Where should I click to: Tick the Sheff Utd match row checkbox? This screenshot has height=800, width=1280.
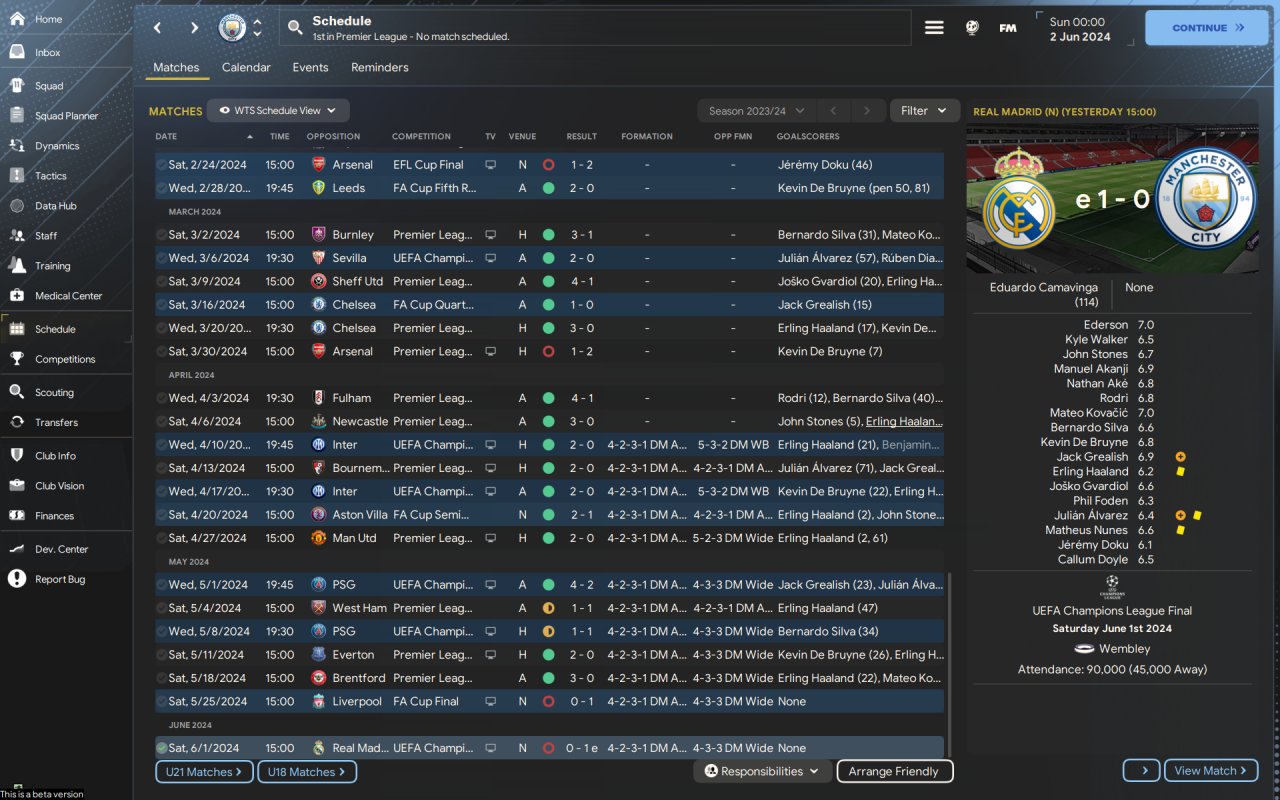(161, 282)
